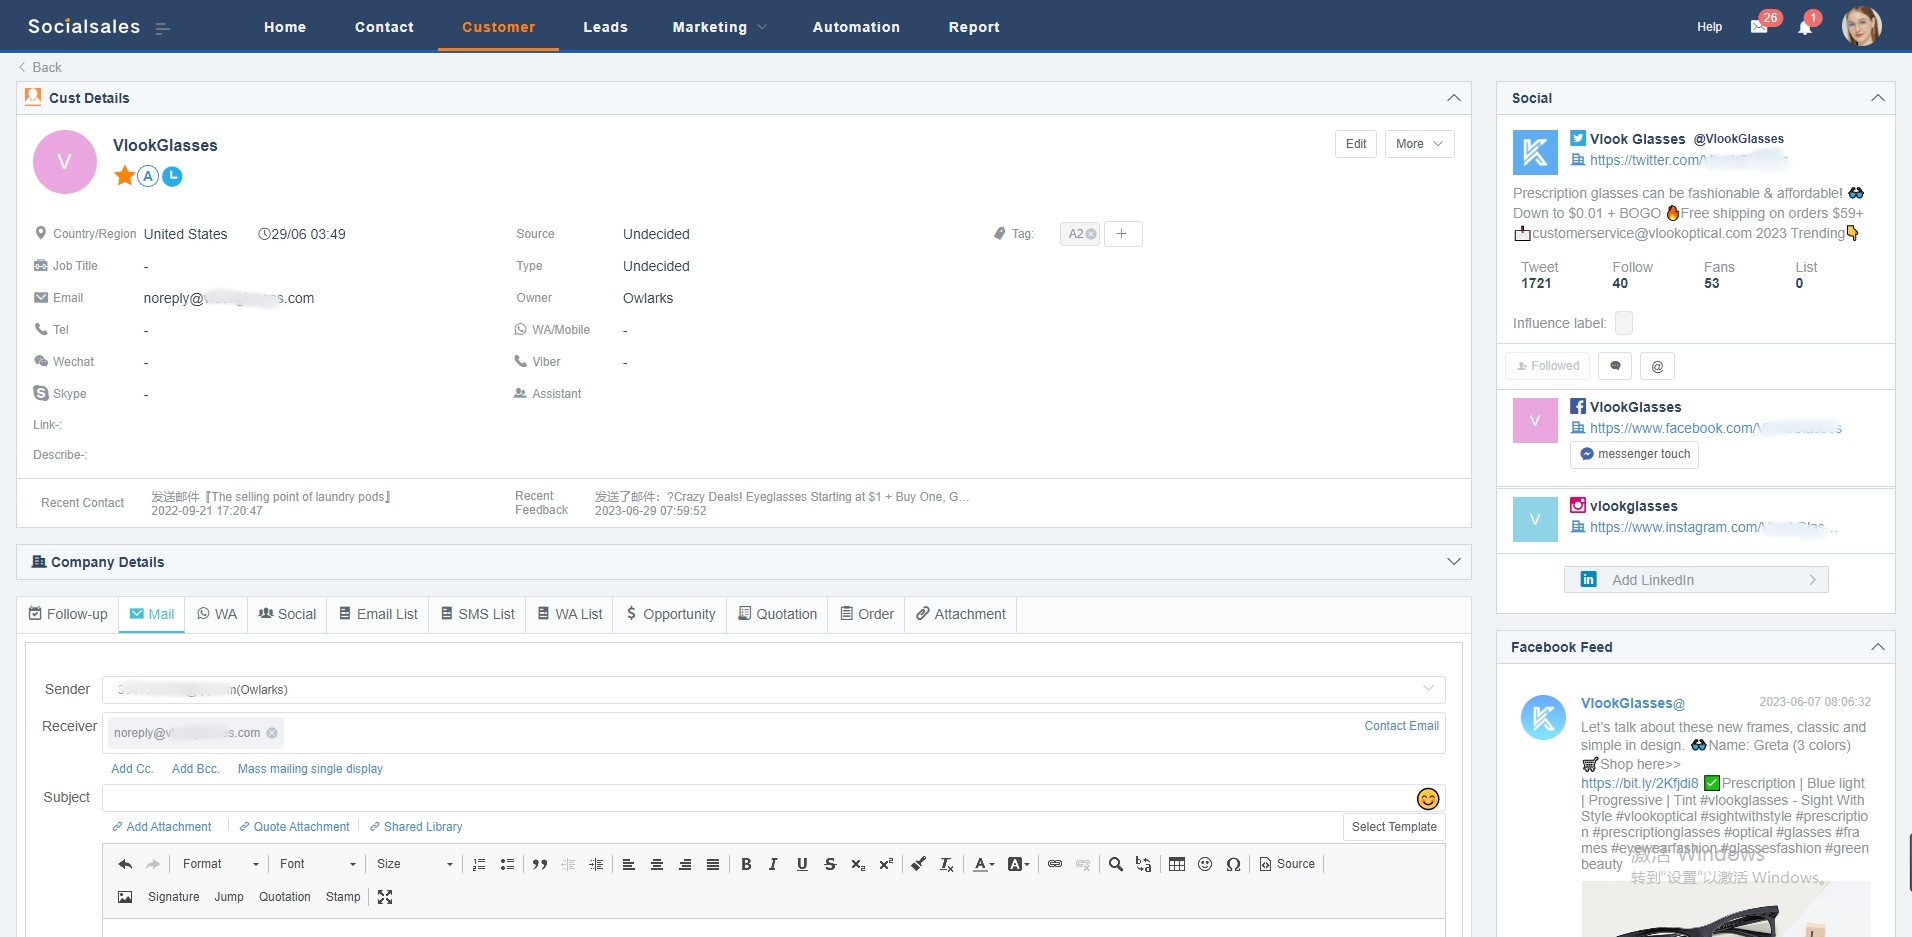
Task: Open the notifications bell
Action: (x=1805, y=27)
